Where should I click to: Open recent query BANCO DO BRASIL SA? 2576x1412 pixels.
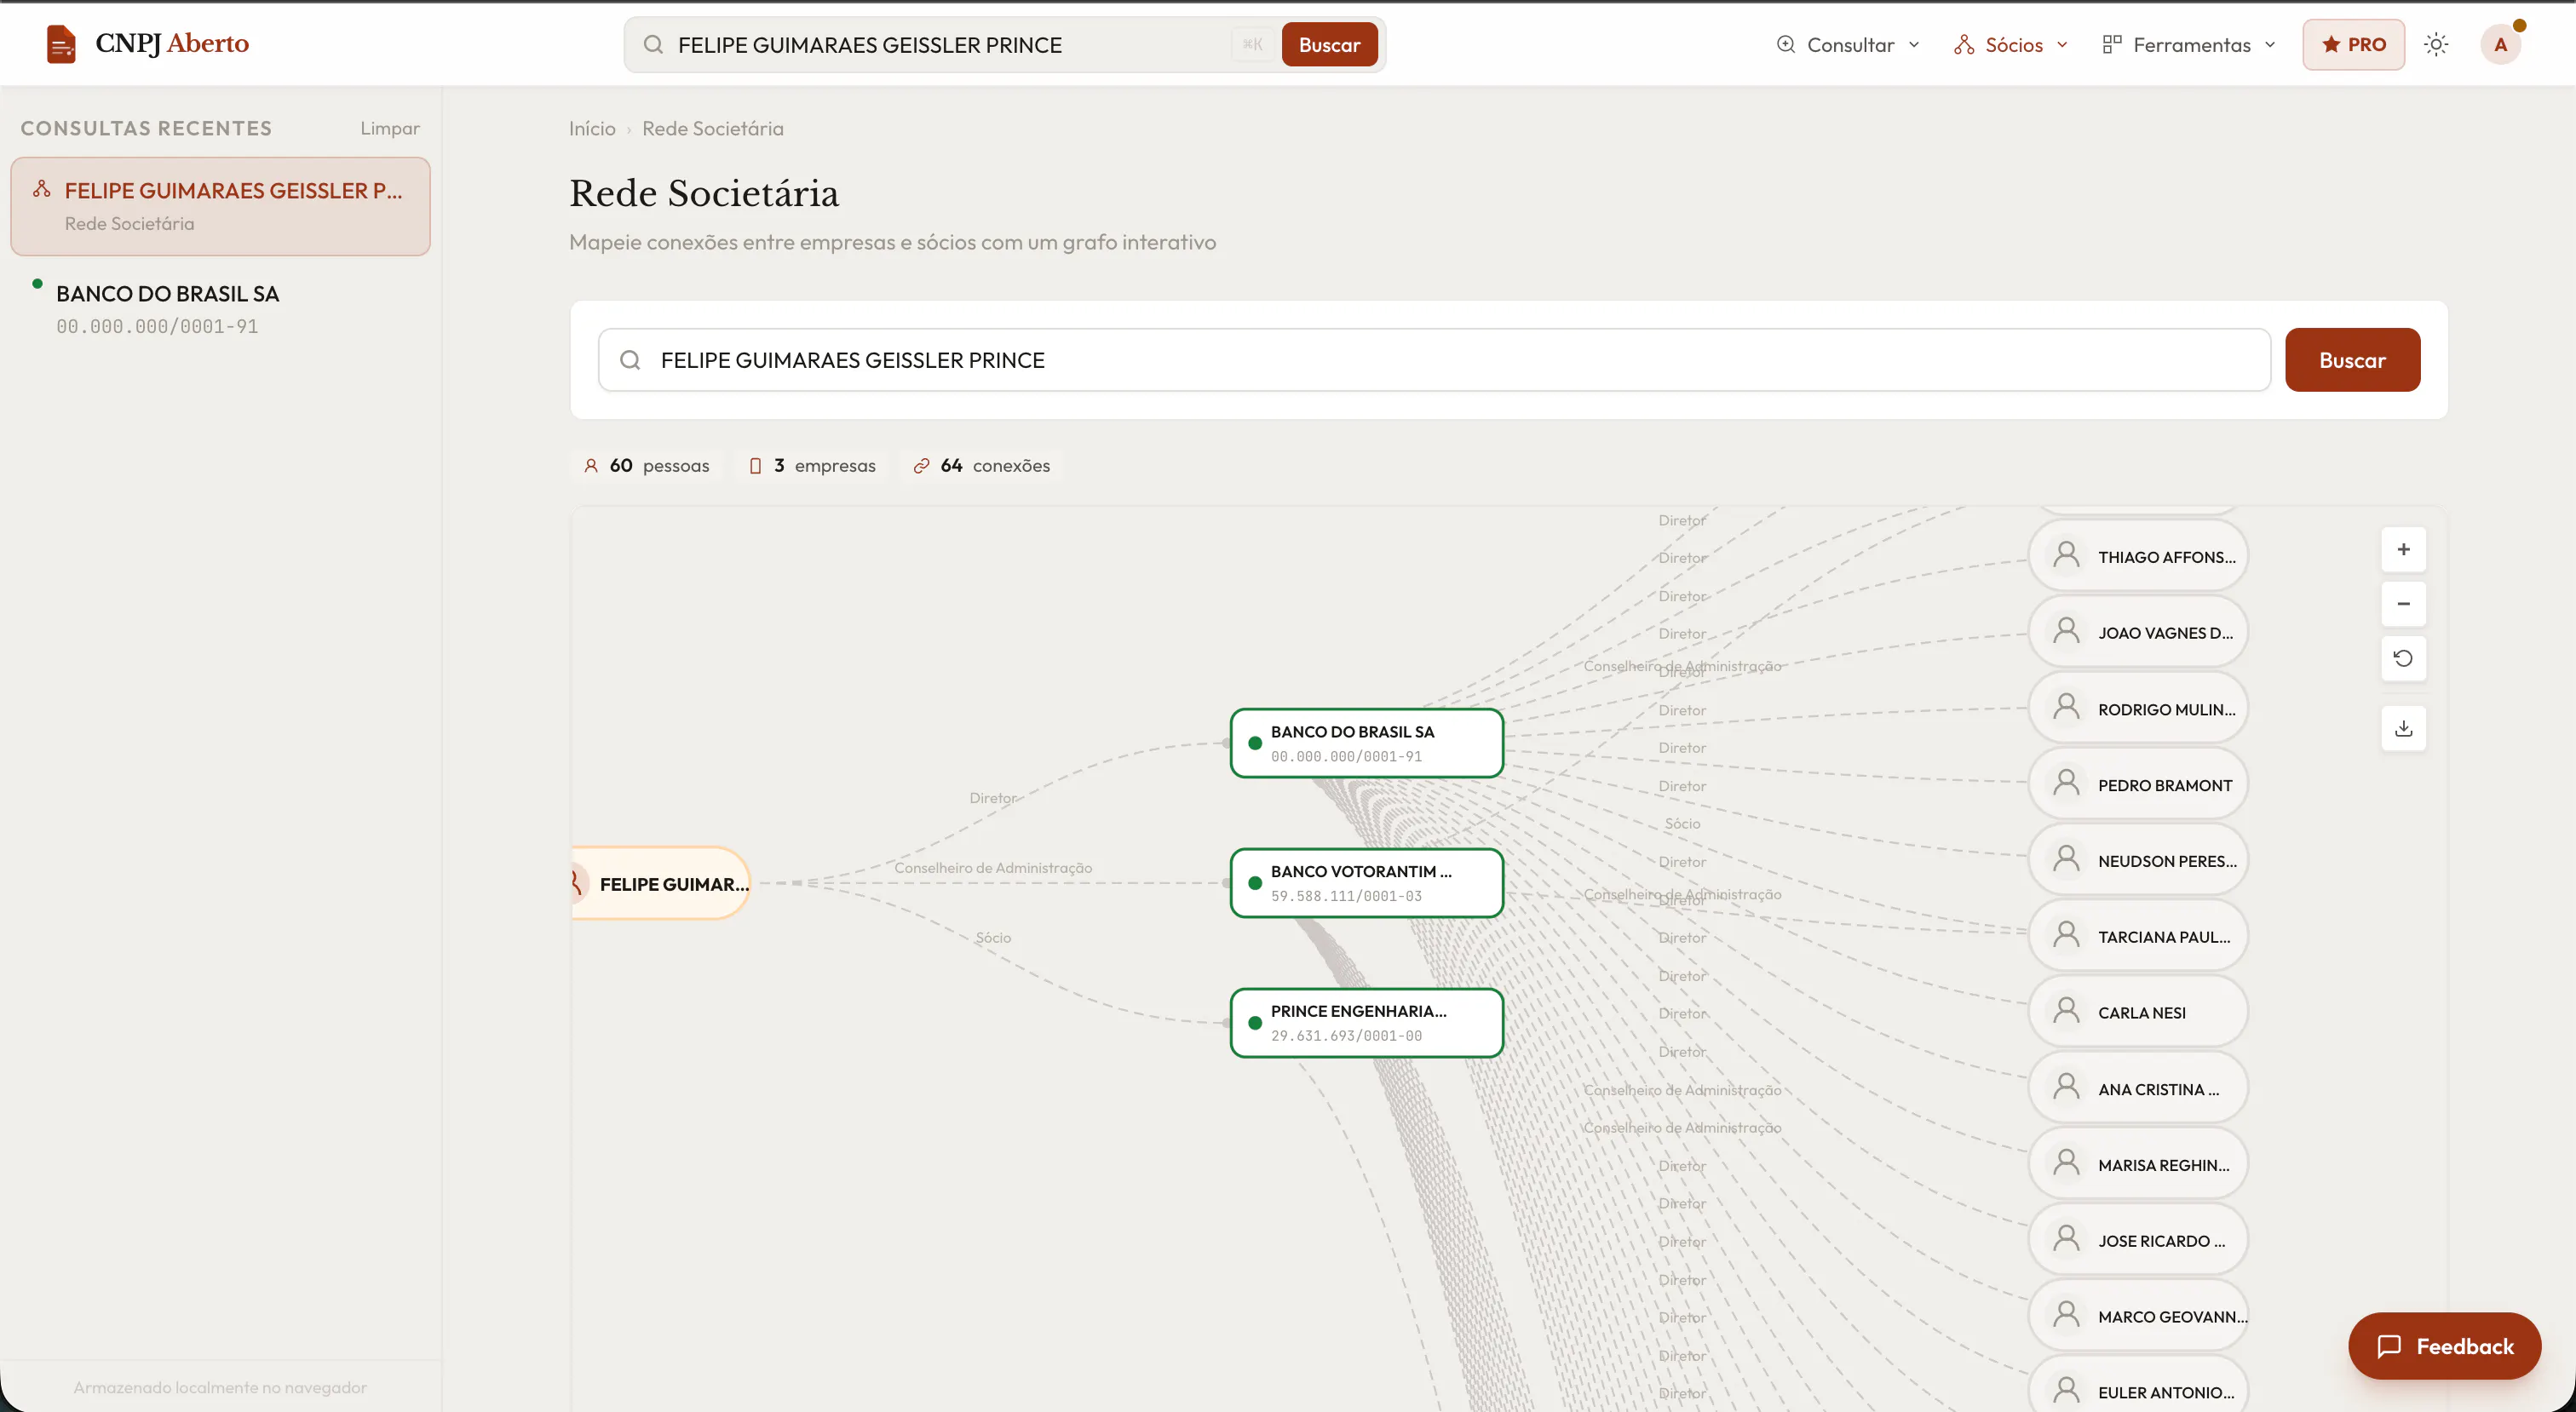click(x=220, y=309)
